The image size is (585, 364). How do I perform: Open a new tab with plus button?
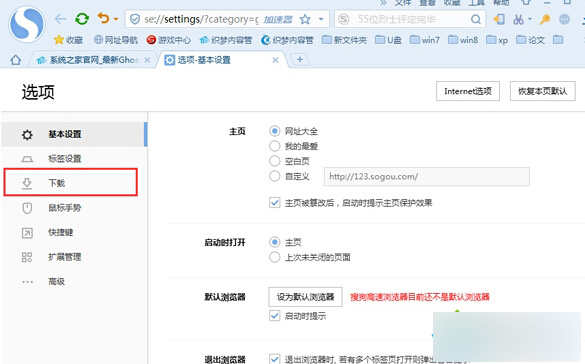click(300, 60)
